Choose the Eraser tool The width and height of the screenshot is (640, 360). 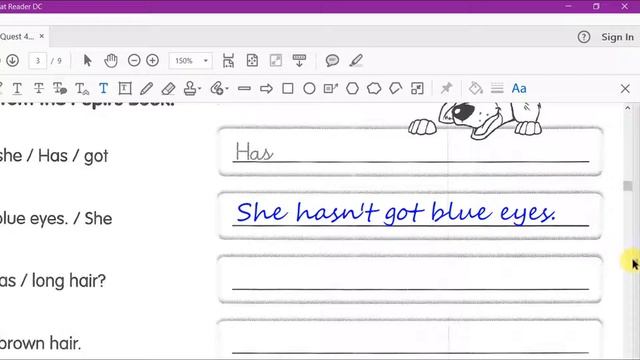(168, 89)
